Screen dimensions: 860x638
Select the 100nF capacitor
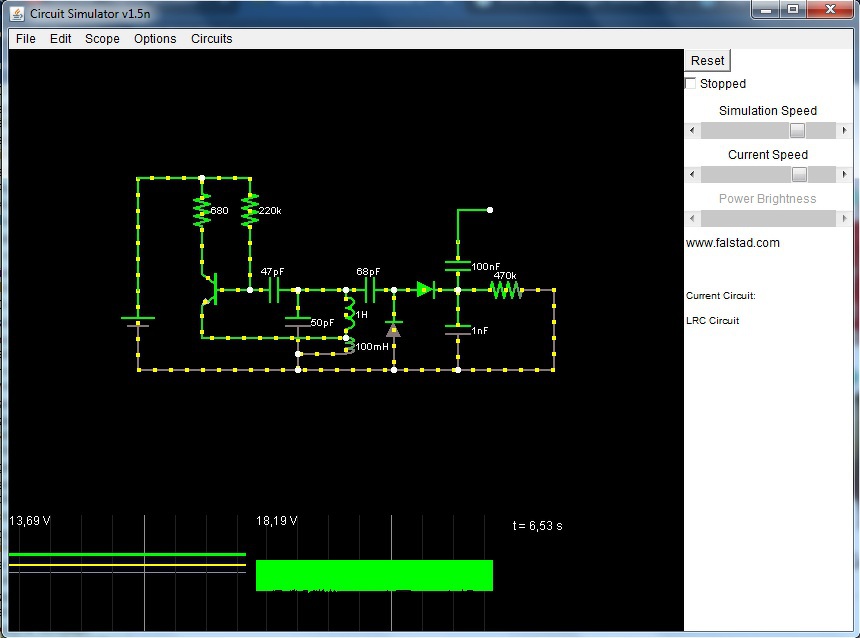457,266
